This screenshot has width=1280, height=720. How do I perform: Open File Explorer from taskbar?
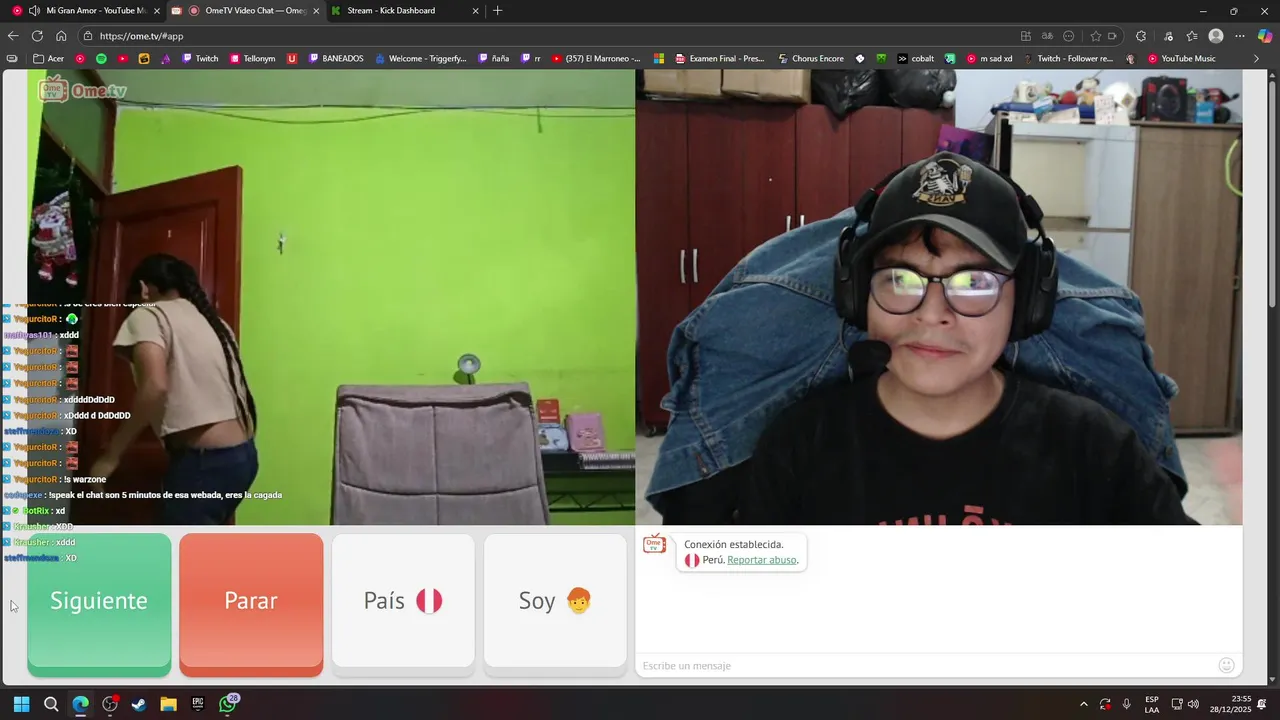coord(168,704)
